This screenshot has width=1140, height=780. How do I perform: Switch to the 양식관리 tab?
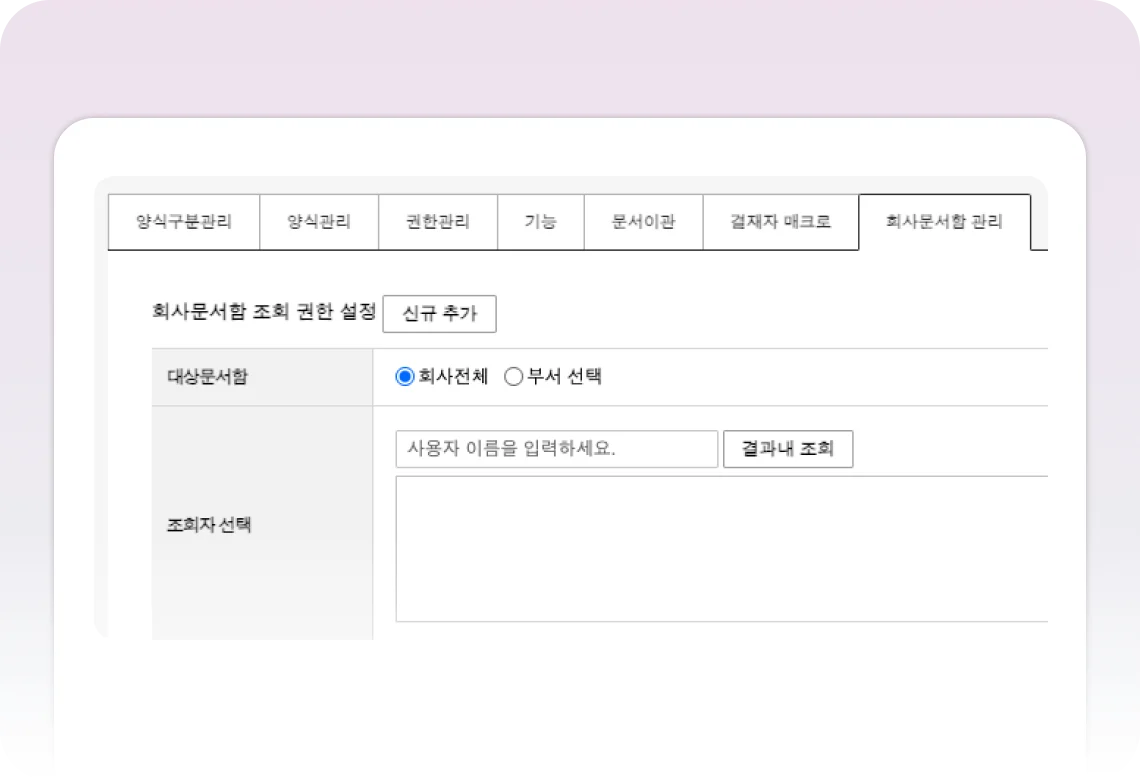pyautogui.click(x=319, y=222)
